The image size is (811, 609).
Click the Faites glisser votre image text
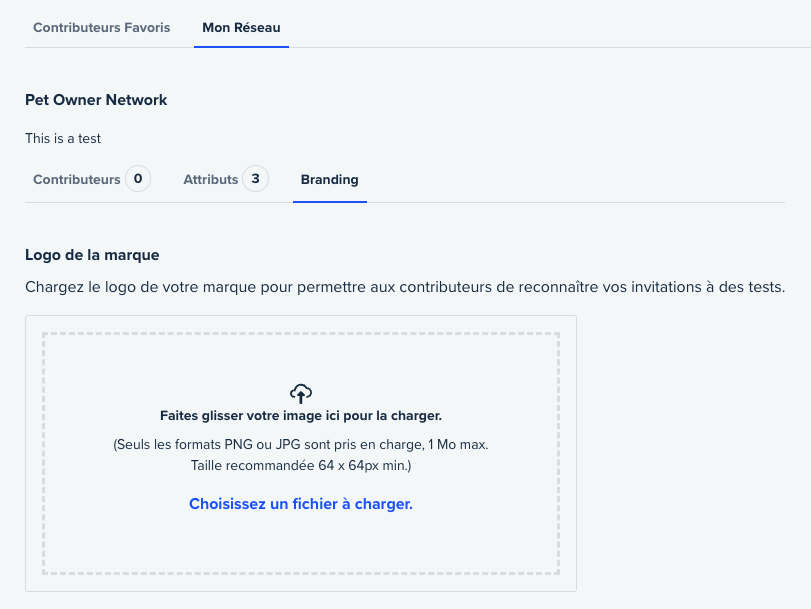pos(301,415)
